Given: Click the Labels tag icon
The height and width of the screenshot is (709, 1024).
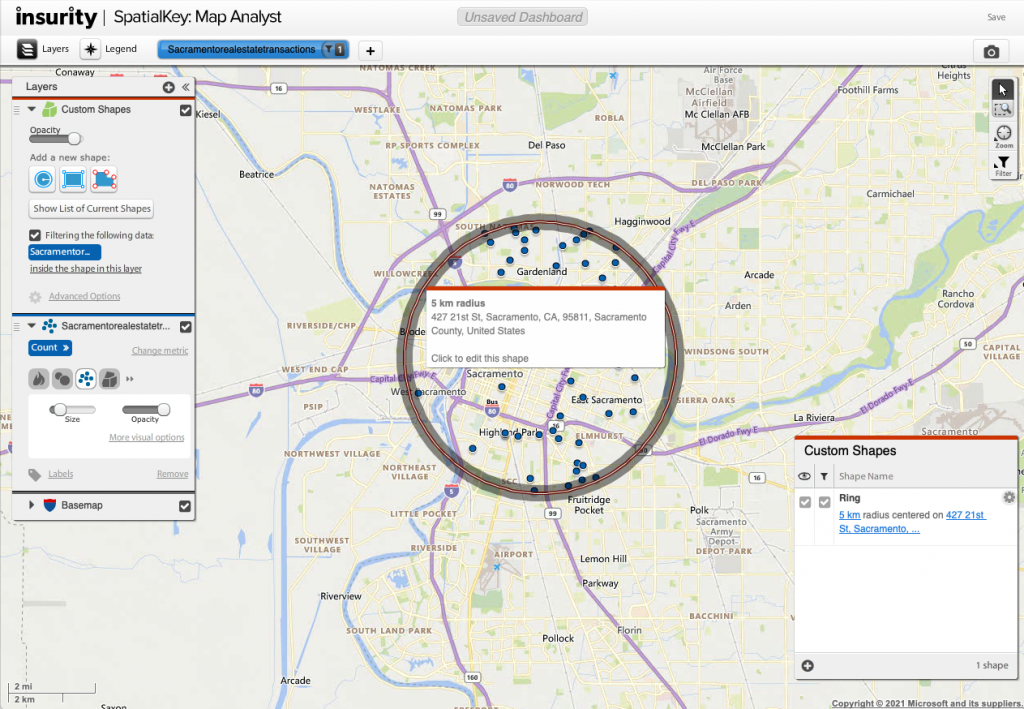Looking at the screenshot, I should (x=35, y=475).
